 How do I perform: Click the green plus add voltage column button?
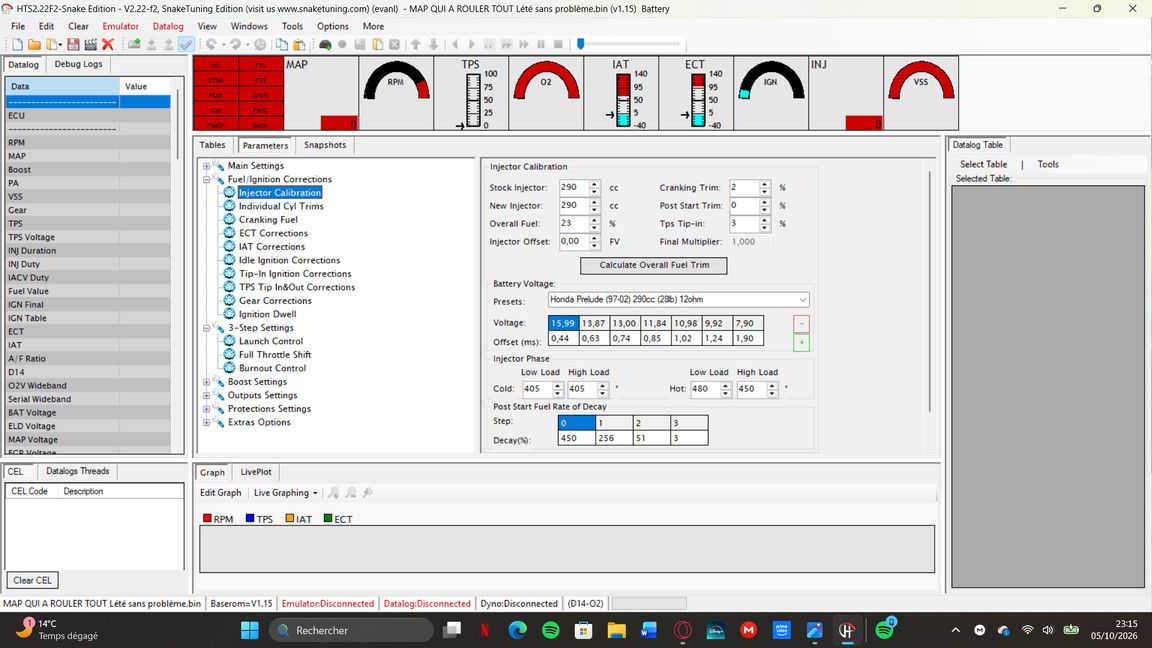coord(802,342)
